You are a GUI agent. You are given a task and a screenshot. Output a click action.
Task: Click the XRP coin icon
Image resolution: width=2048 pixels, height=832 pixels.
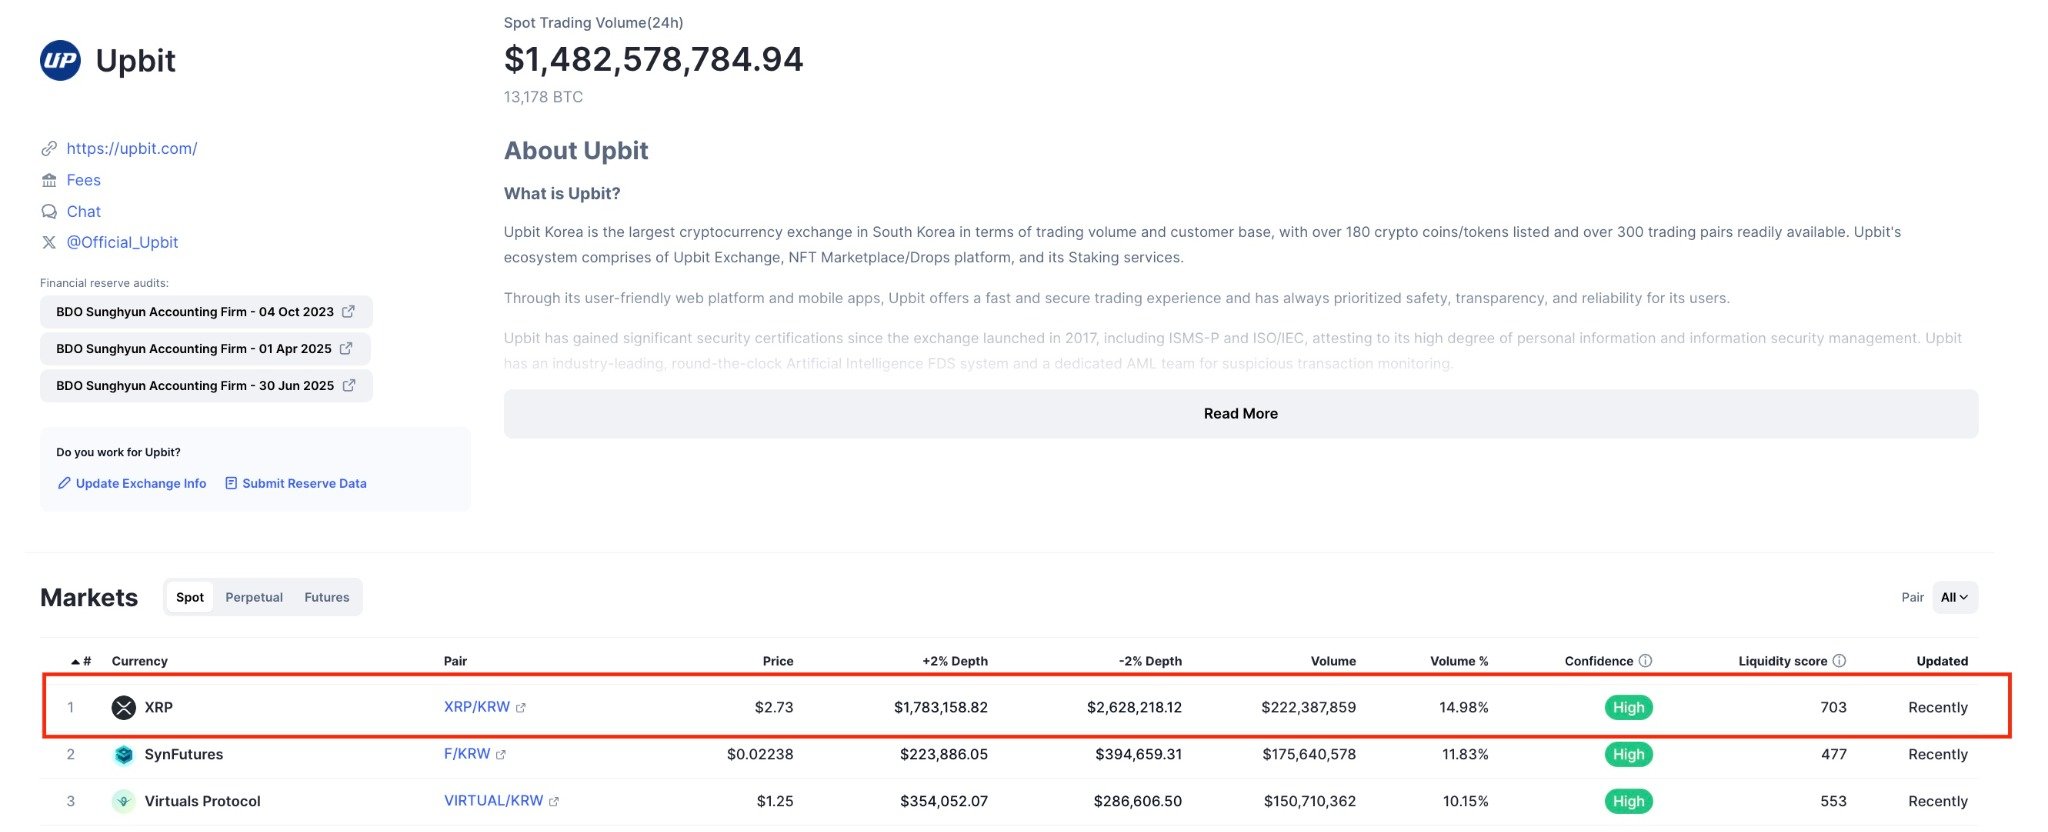tap(123, 707)
